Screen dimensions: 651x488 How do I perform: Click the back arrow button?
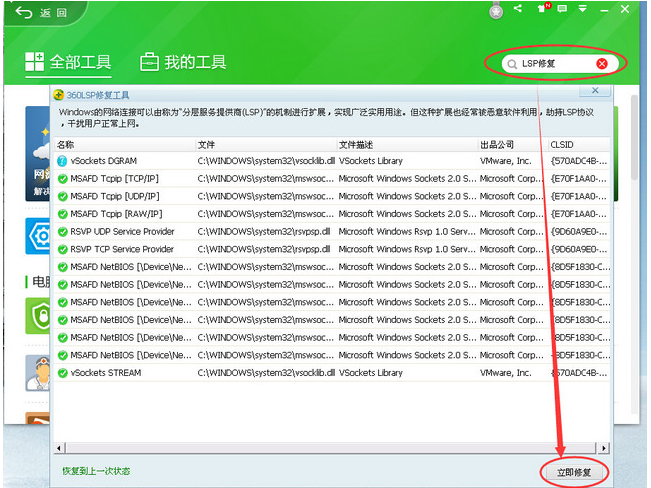pyautogui.click(x=24, y=12)
